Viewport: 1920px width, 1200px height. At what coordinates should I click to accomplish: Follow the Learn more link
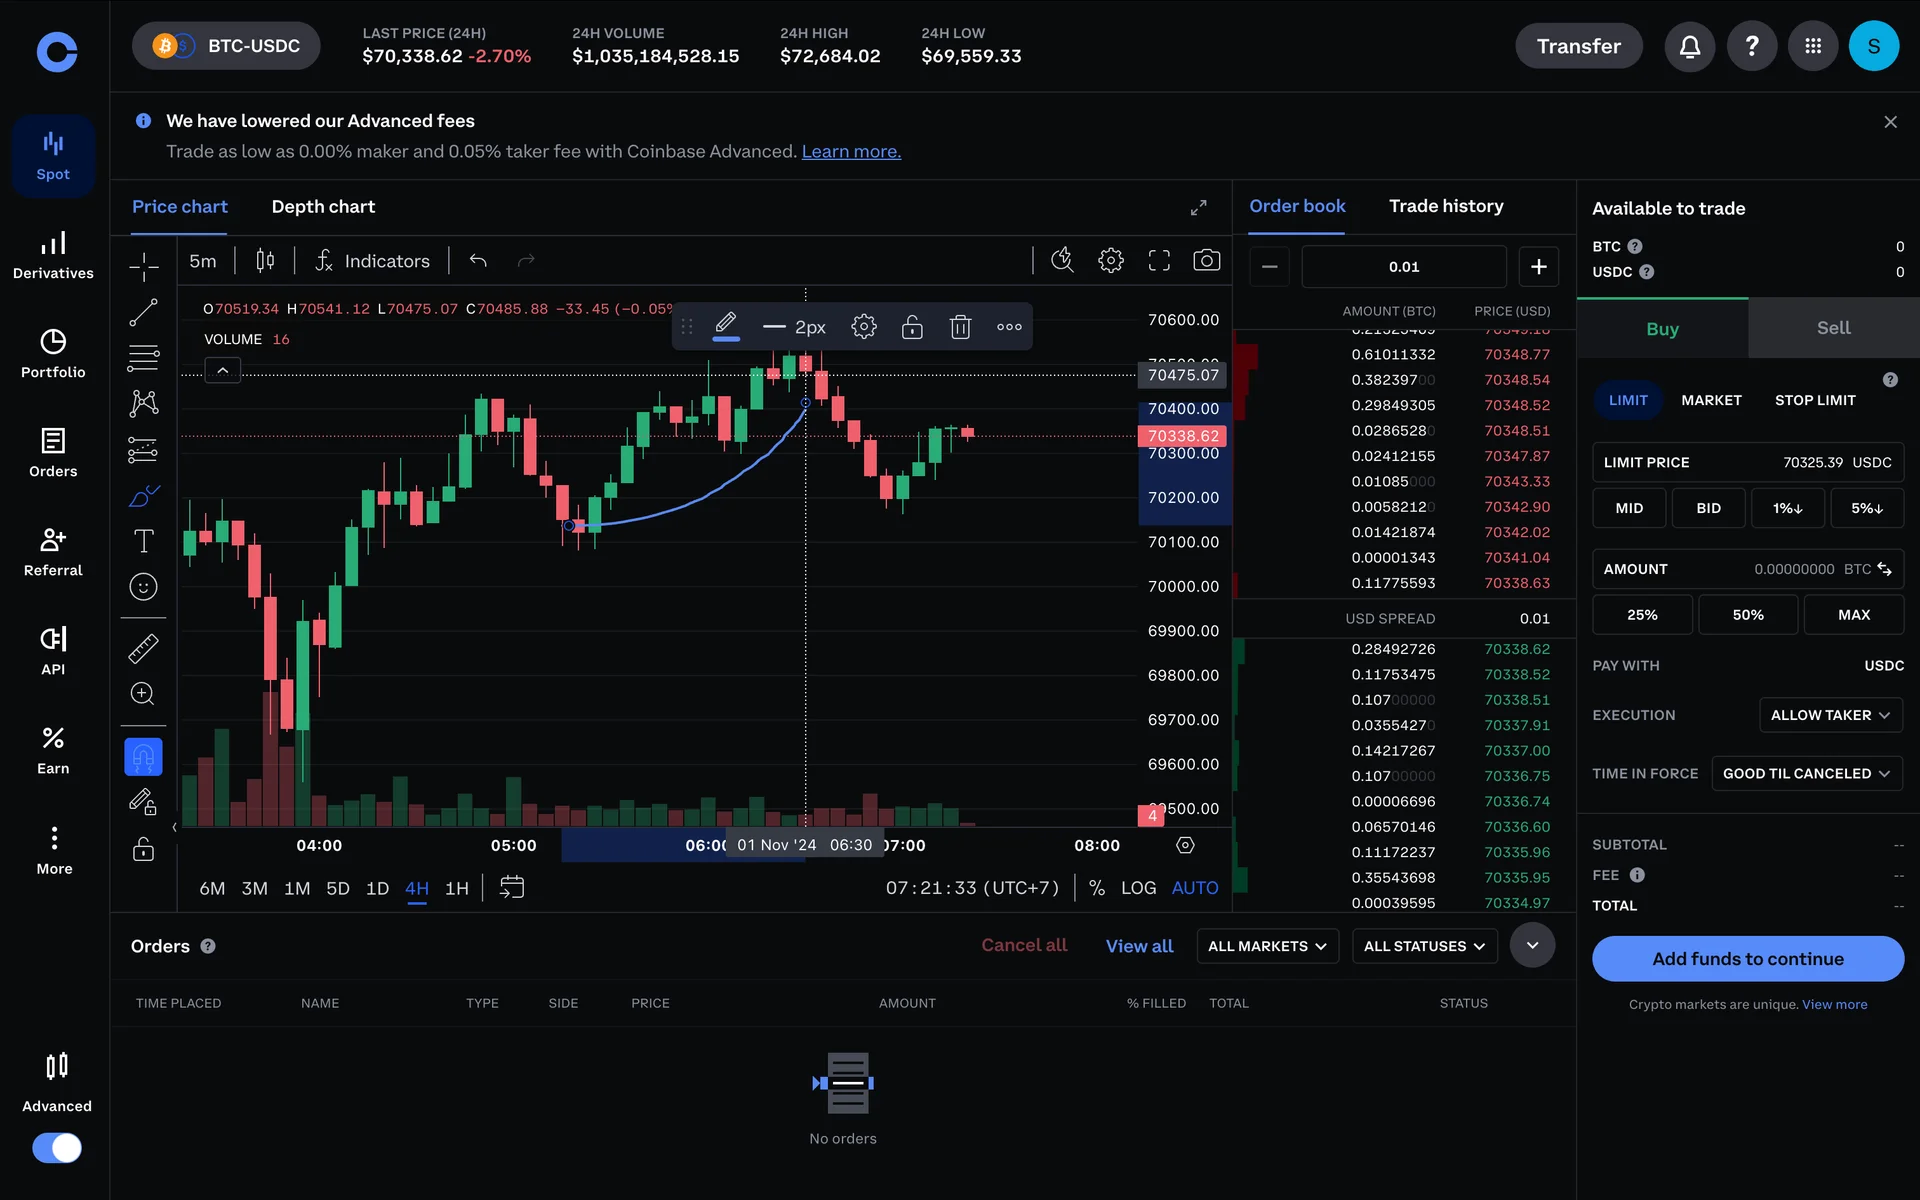(x=851, y=152)
